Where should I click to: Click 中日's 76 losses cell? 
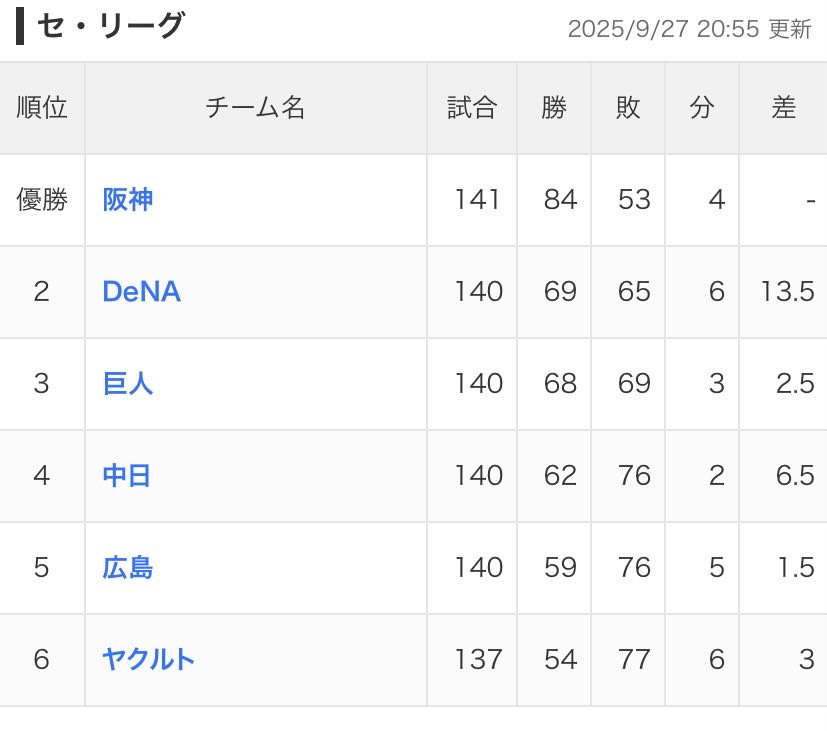point(634,476)
